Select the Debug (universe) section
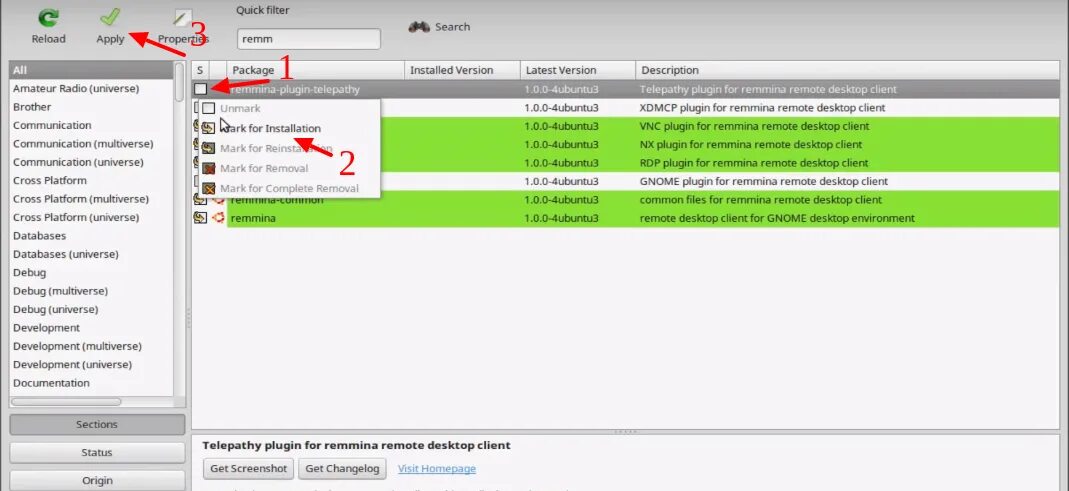Image resolution: width=1069 pixels, height=491 pixels. pos(91,310)
